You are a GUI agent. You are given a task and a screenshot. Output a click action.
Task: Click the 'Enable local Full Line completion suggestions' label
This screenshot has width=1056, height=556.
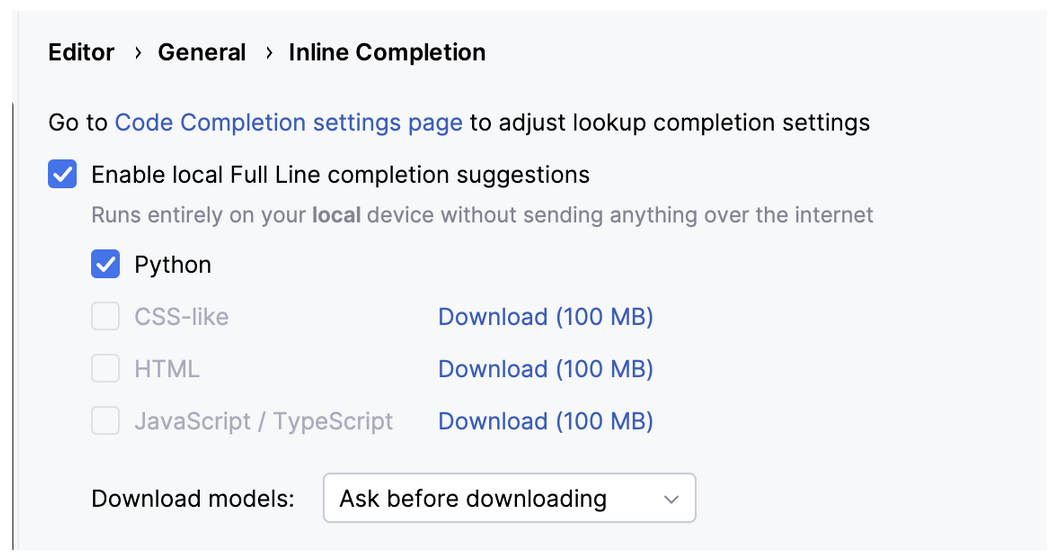[340, 175]
